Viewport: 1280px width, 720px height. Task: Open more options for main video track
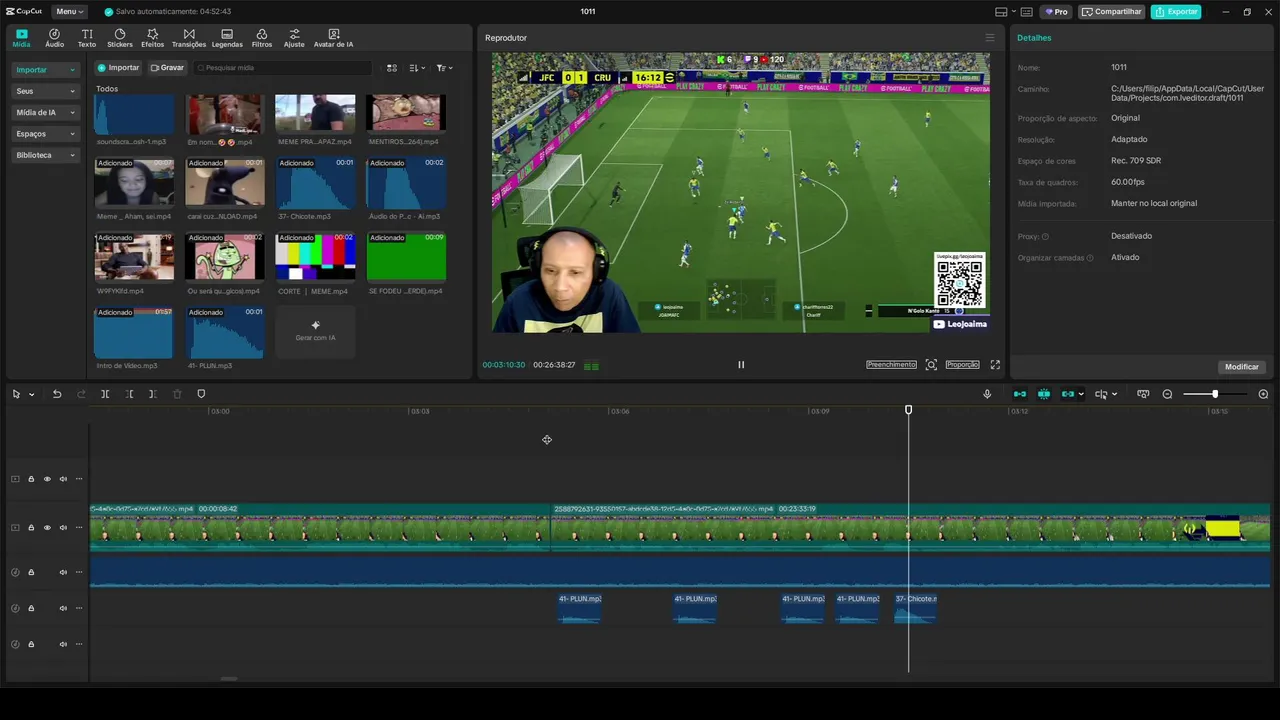79,527
